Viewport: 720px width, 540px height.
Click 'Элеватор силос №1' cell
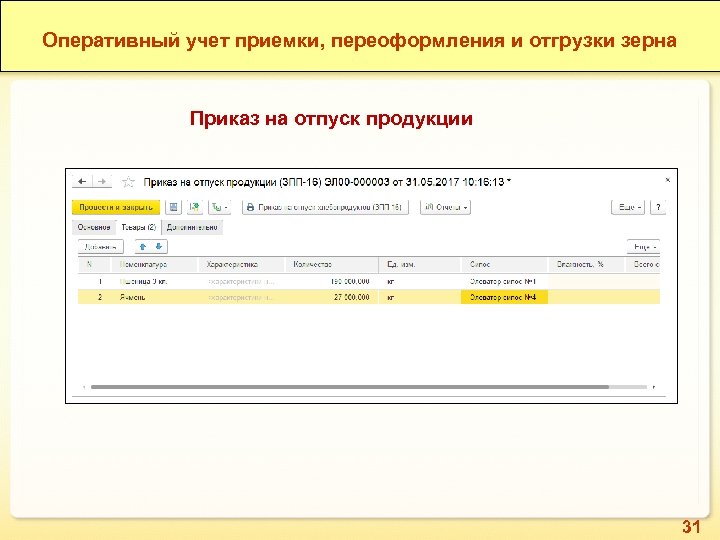tap(504, 281)
